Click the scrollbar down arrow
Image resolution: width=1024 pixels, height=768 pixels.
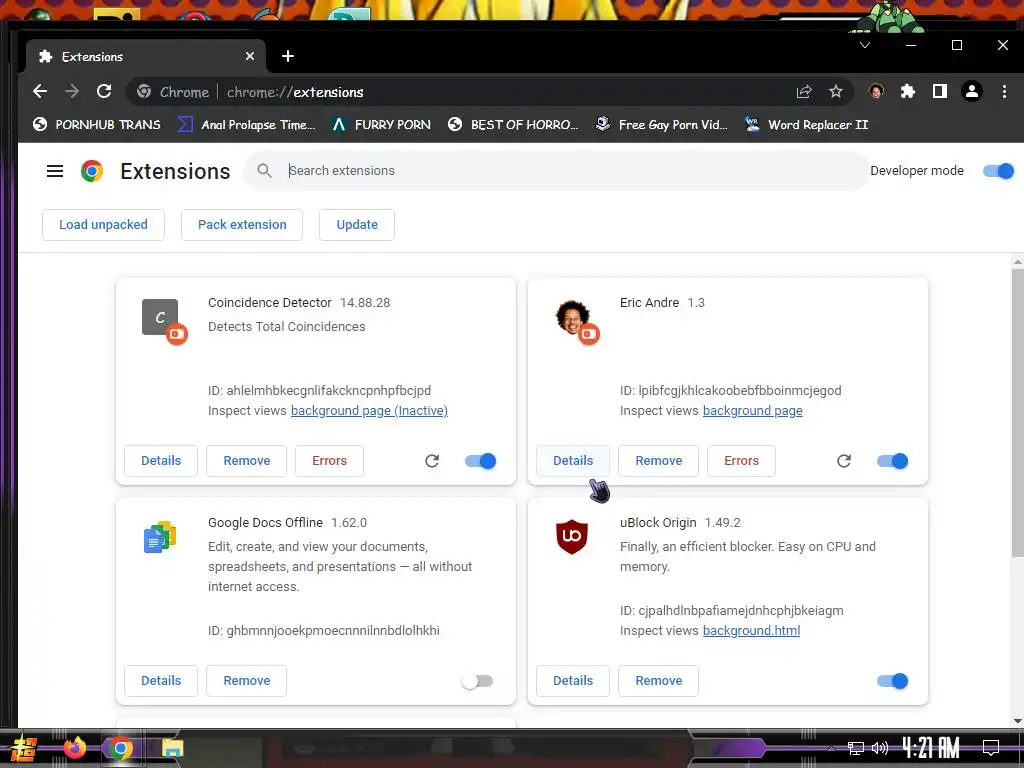coord(1017,722)
